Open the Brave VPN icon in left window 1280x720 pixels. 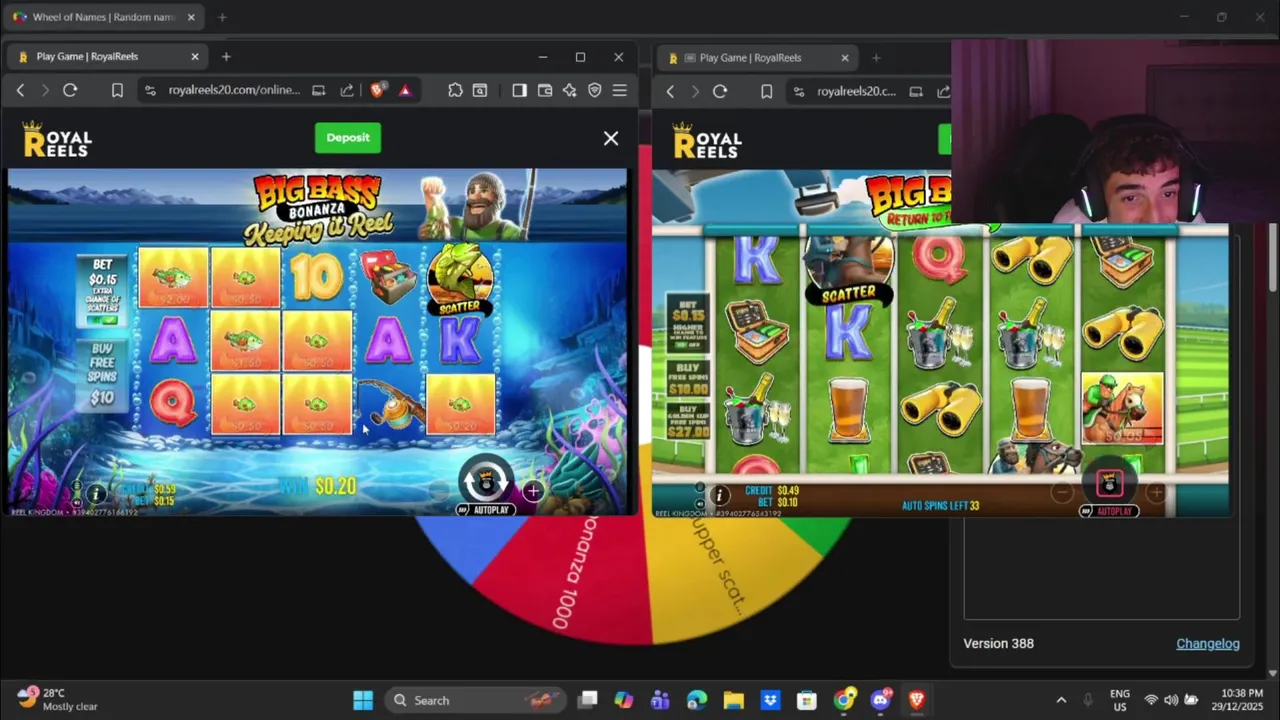(595, 90)
